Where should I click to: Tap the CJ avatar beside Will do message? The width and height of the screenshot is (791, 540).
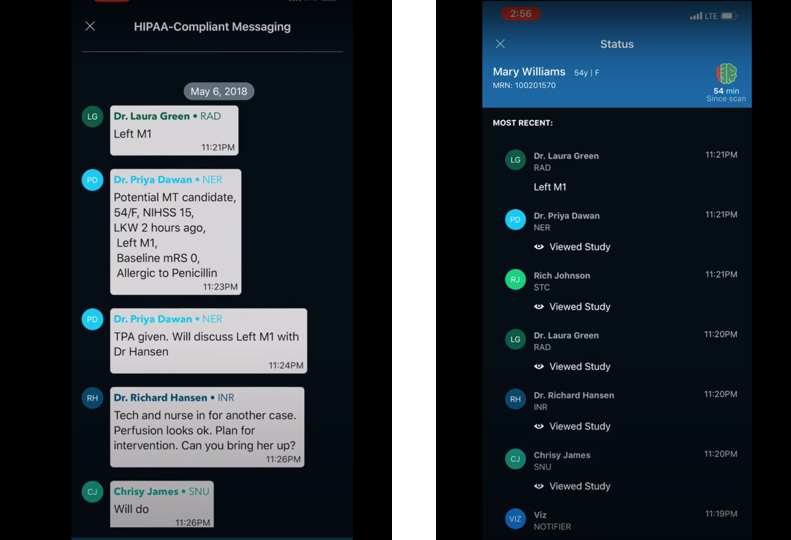coord(92,492)
